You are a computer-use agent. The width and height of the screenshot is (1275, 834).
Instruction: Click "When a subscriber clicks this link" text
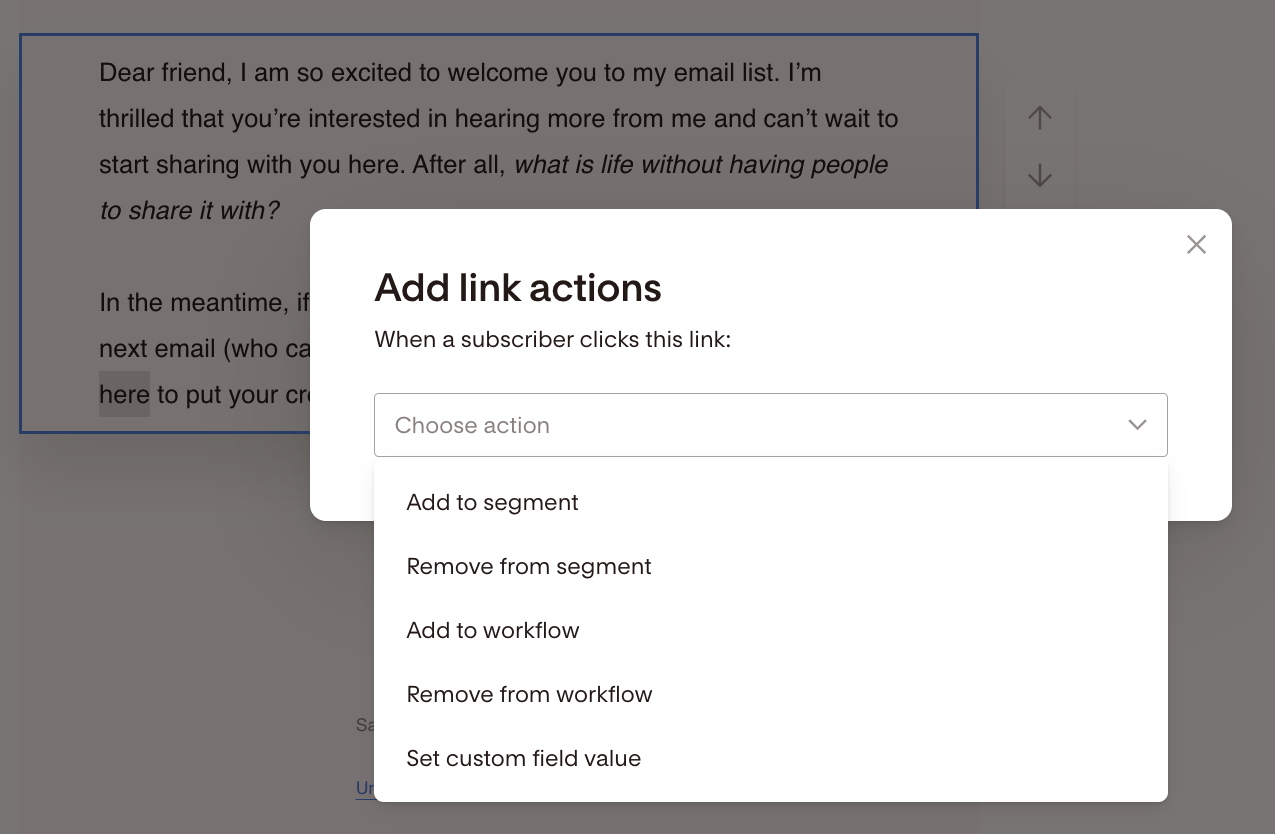click(553, 340)
